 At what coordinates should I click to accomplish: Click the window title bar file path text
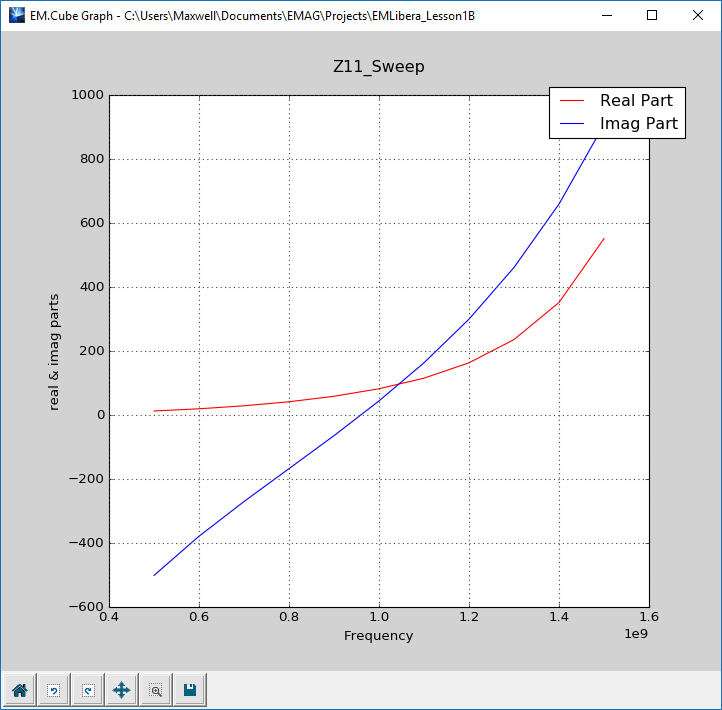[299, 16]
